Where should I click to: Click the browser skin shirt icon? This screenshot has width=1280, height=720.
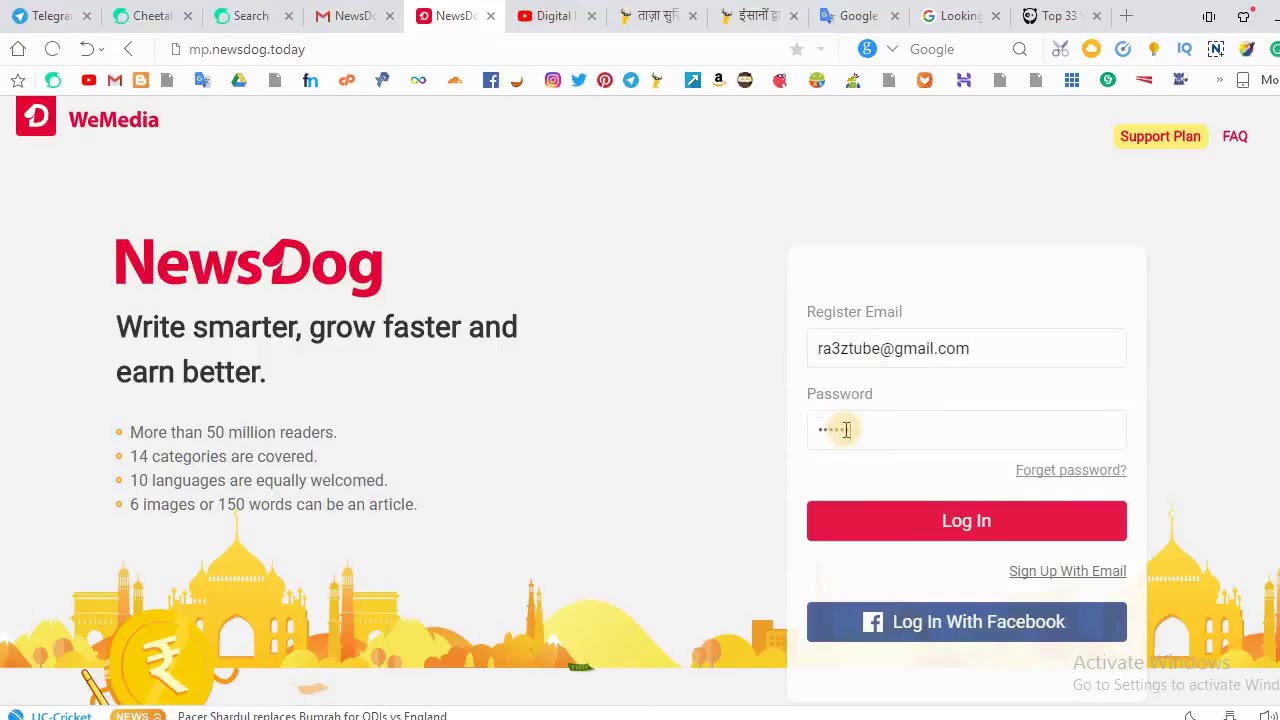(1244, 16)
